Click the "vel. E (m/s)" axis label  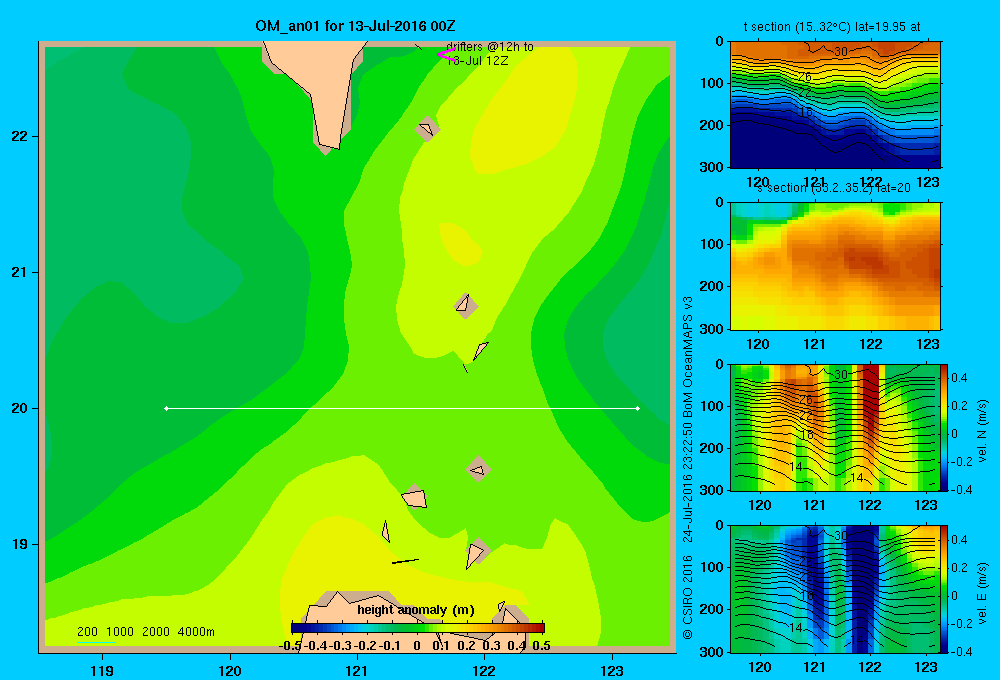[983, 593]
